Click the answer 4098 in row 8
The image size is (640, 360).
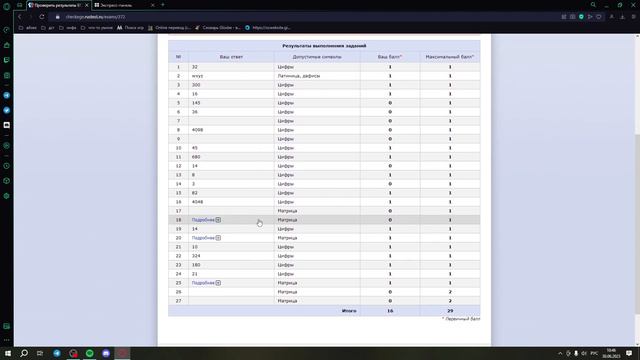coord(197,130)
